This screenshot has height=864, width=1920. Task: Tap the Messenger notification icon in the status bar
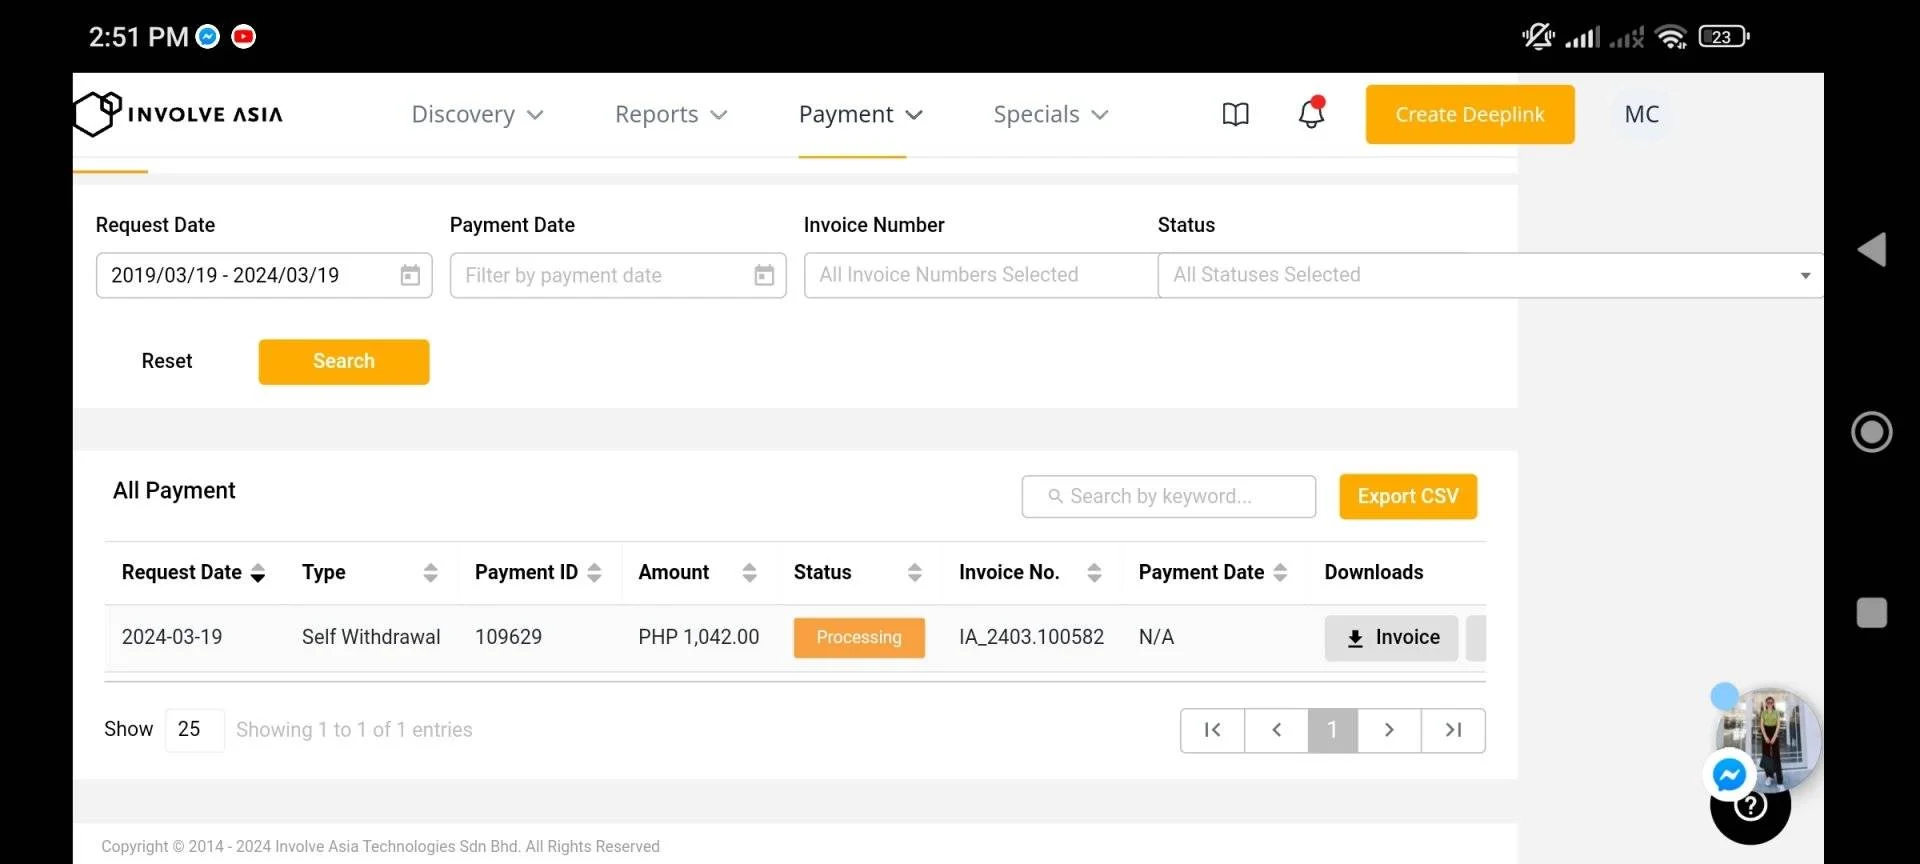pyautogui.click(x=207, y=37)
